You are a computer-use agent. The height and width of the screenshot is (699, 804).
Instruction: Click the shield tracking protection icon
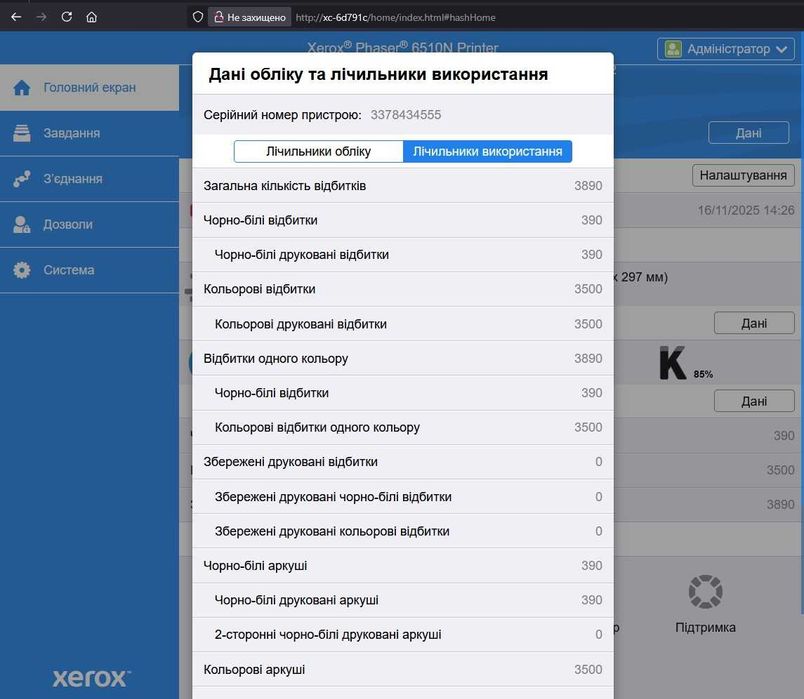[x=198, y=17]
